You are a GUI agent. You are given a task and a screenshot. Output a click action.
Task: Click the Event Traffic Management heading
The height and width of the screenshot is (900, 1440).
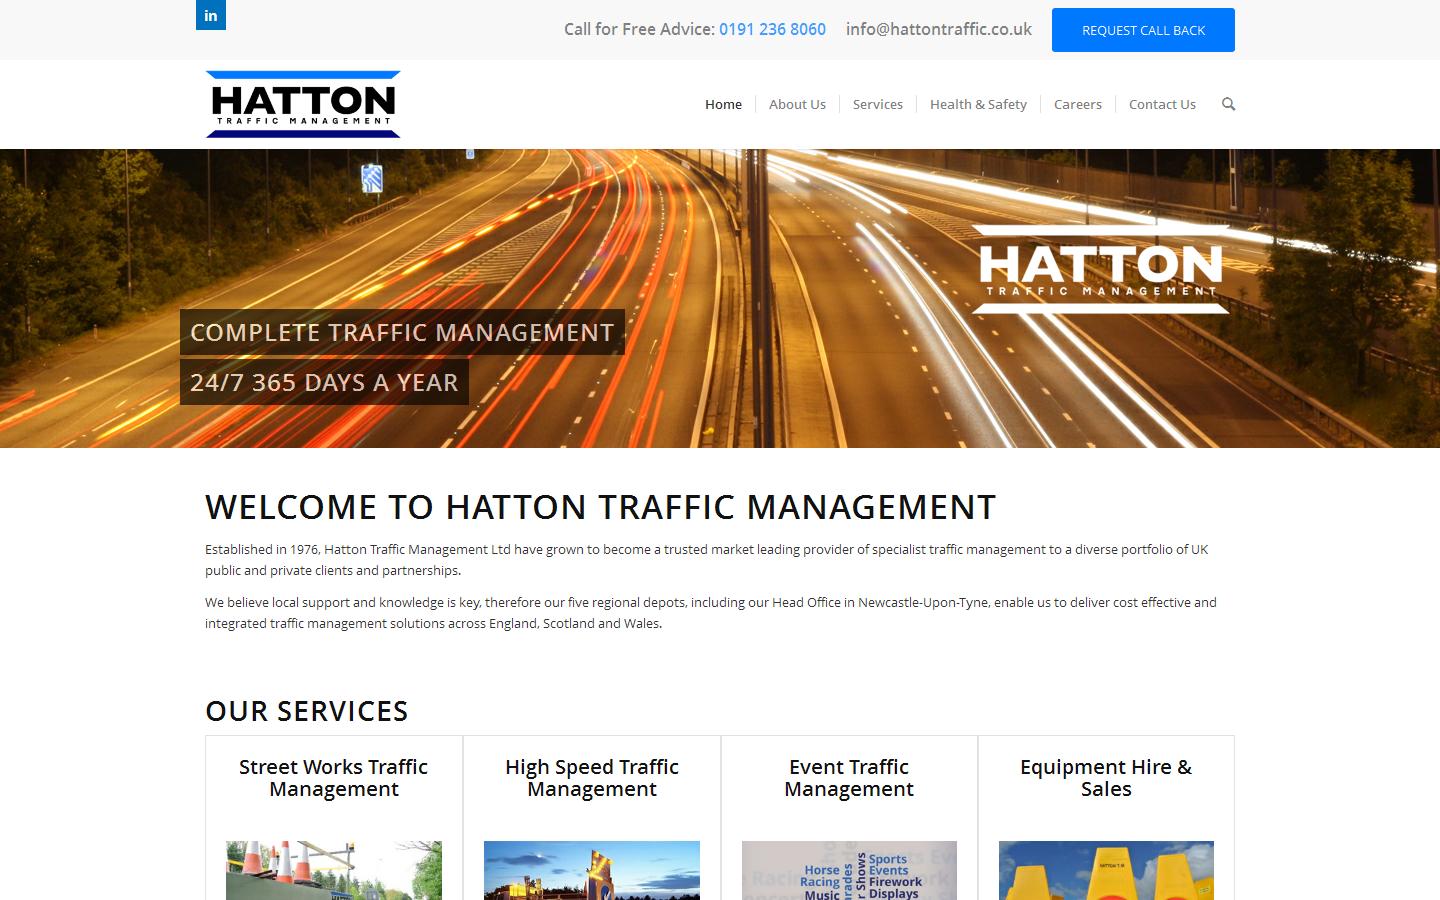848,778
